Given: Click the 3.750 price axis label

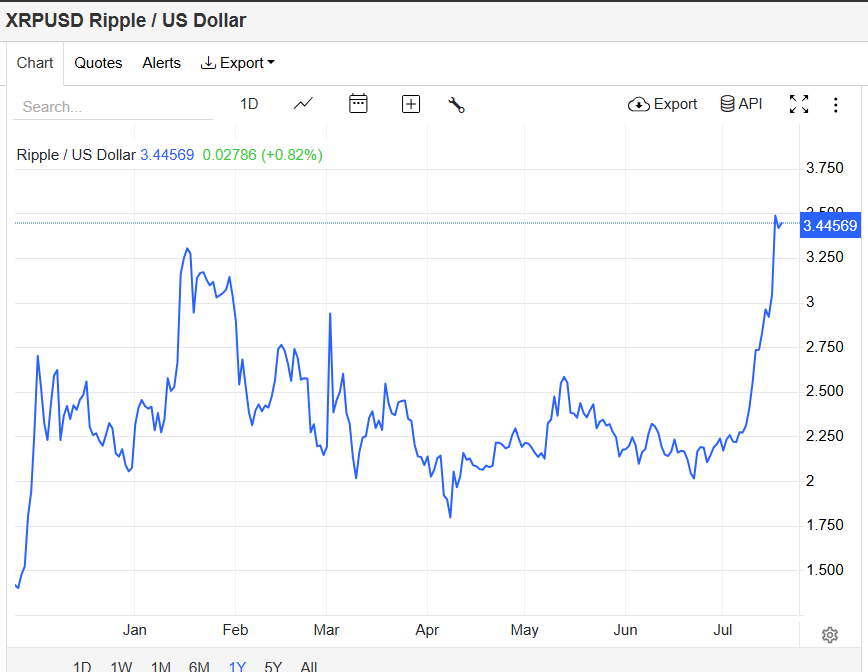Looking at the screenshot, I should click(x=824, y=168).
